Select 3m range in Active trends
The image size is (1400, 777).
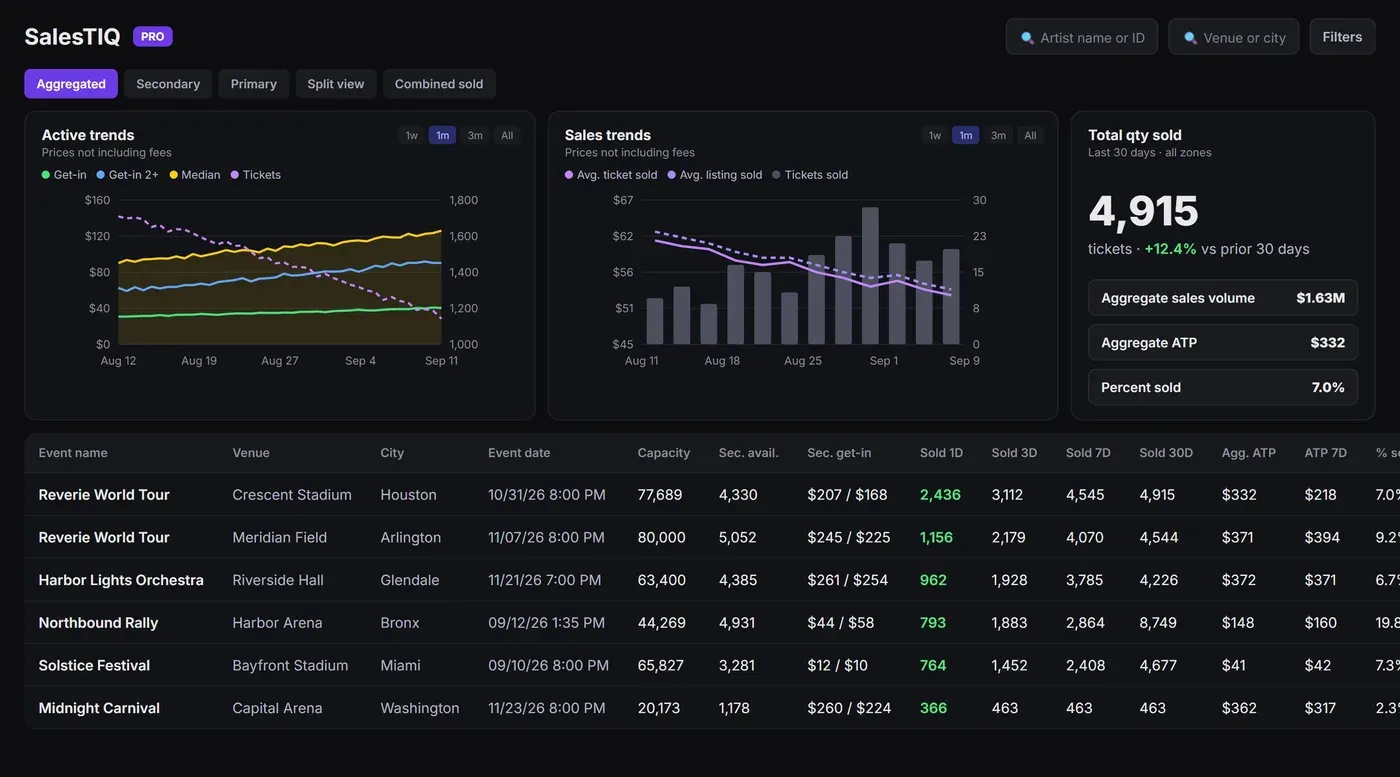[x=475, y=135]
